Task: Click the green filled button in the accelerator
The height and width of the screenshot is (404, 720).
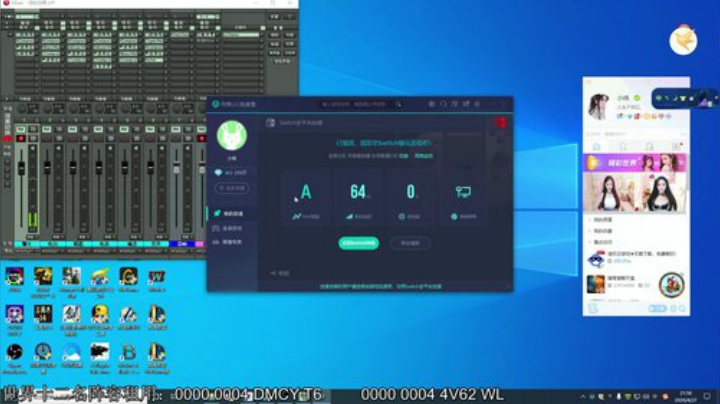Action: click(359, 243)
